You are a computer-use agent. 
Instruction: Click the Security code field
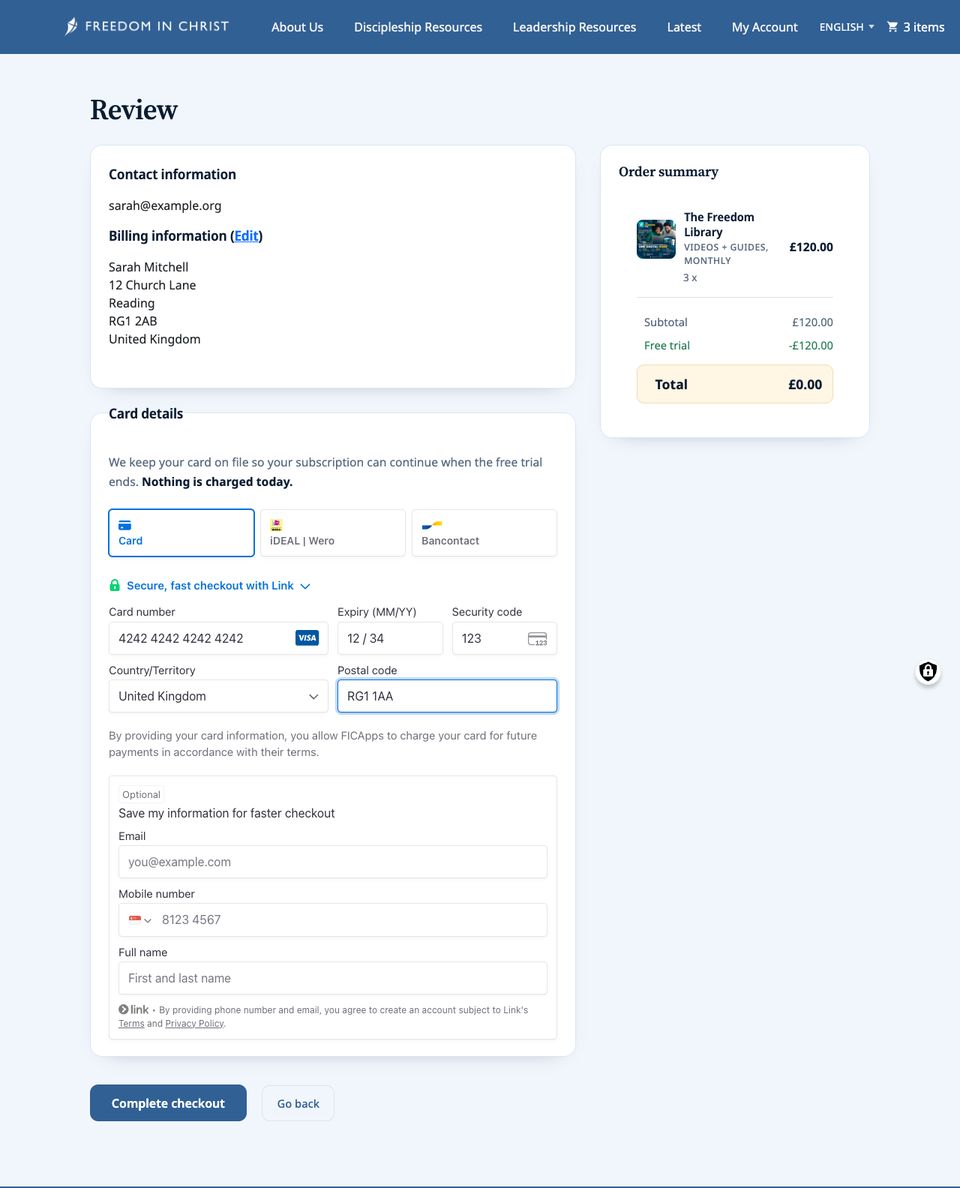[x=504, y=639]
